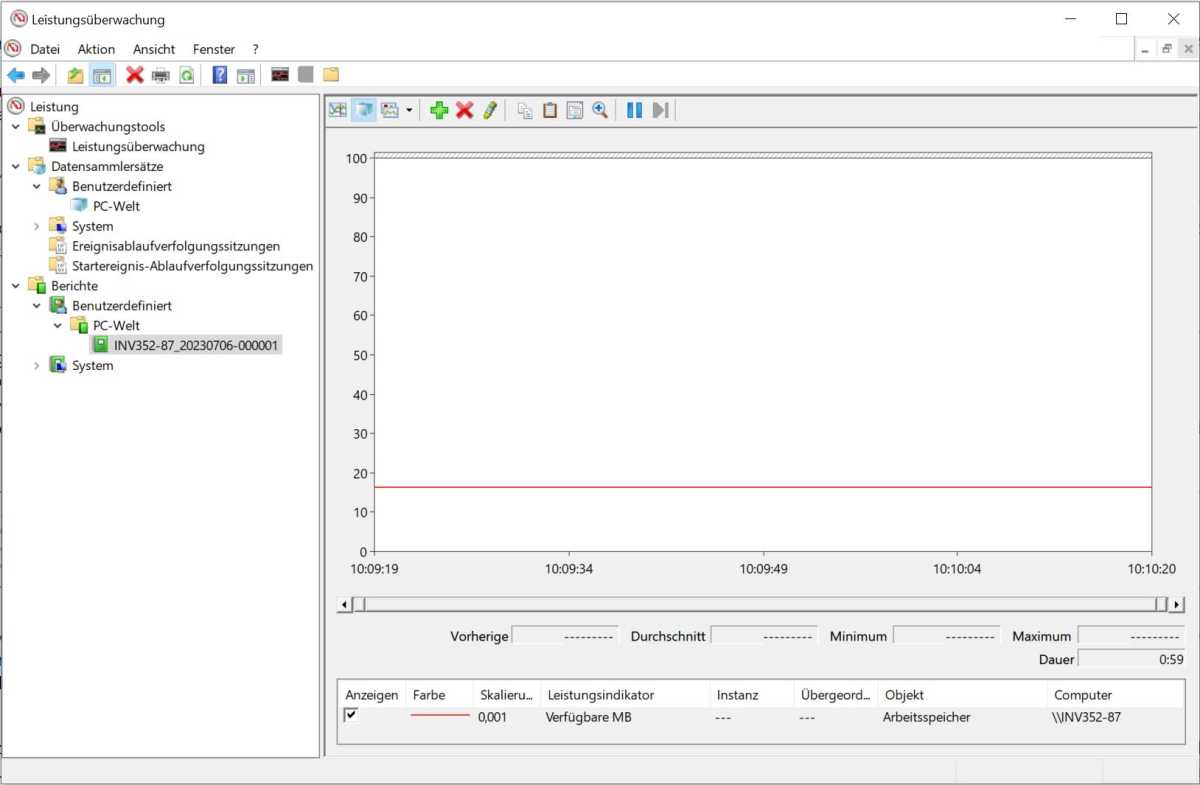
Task: Open the Ansicht menu
Action: (x=154, y=49)
